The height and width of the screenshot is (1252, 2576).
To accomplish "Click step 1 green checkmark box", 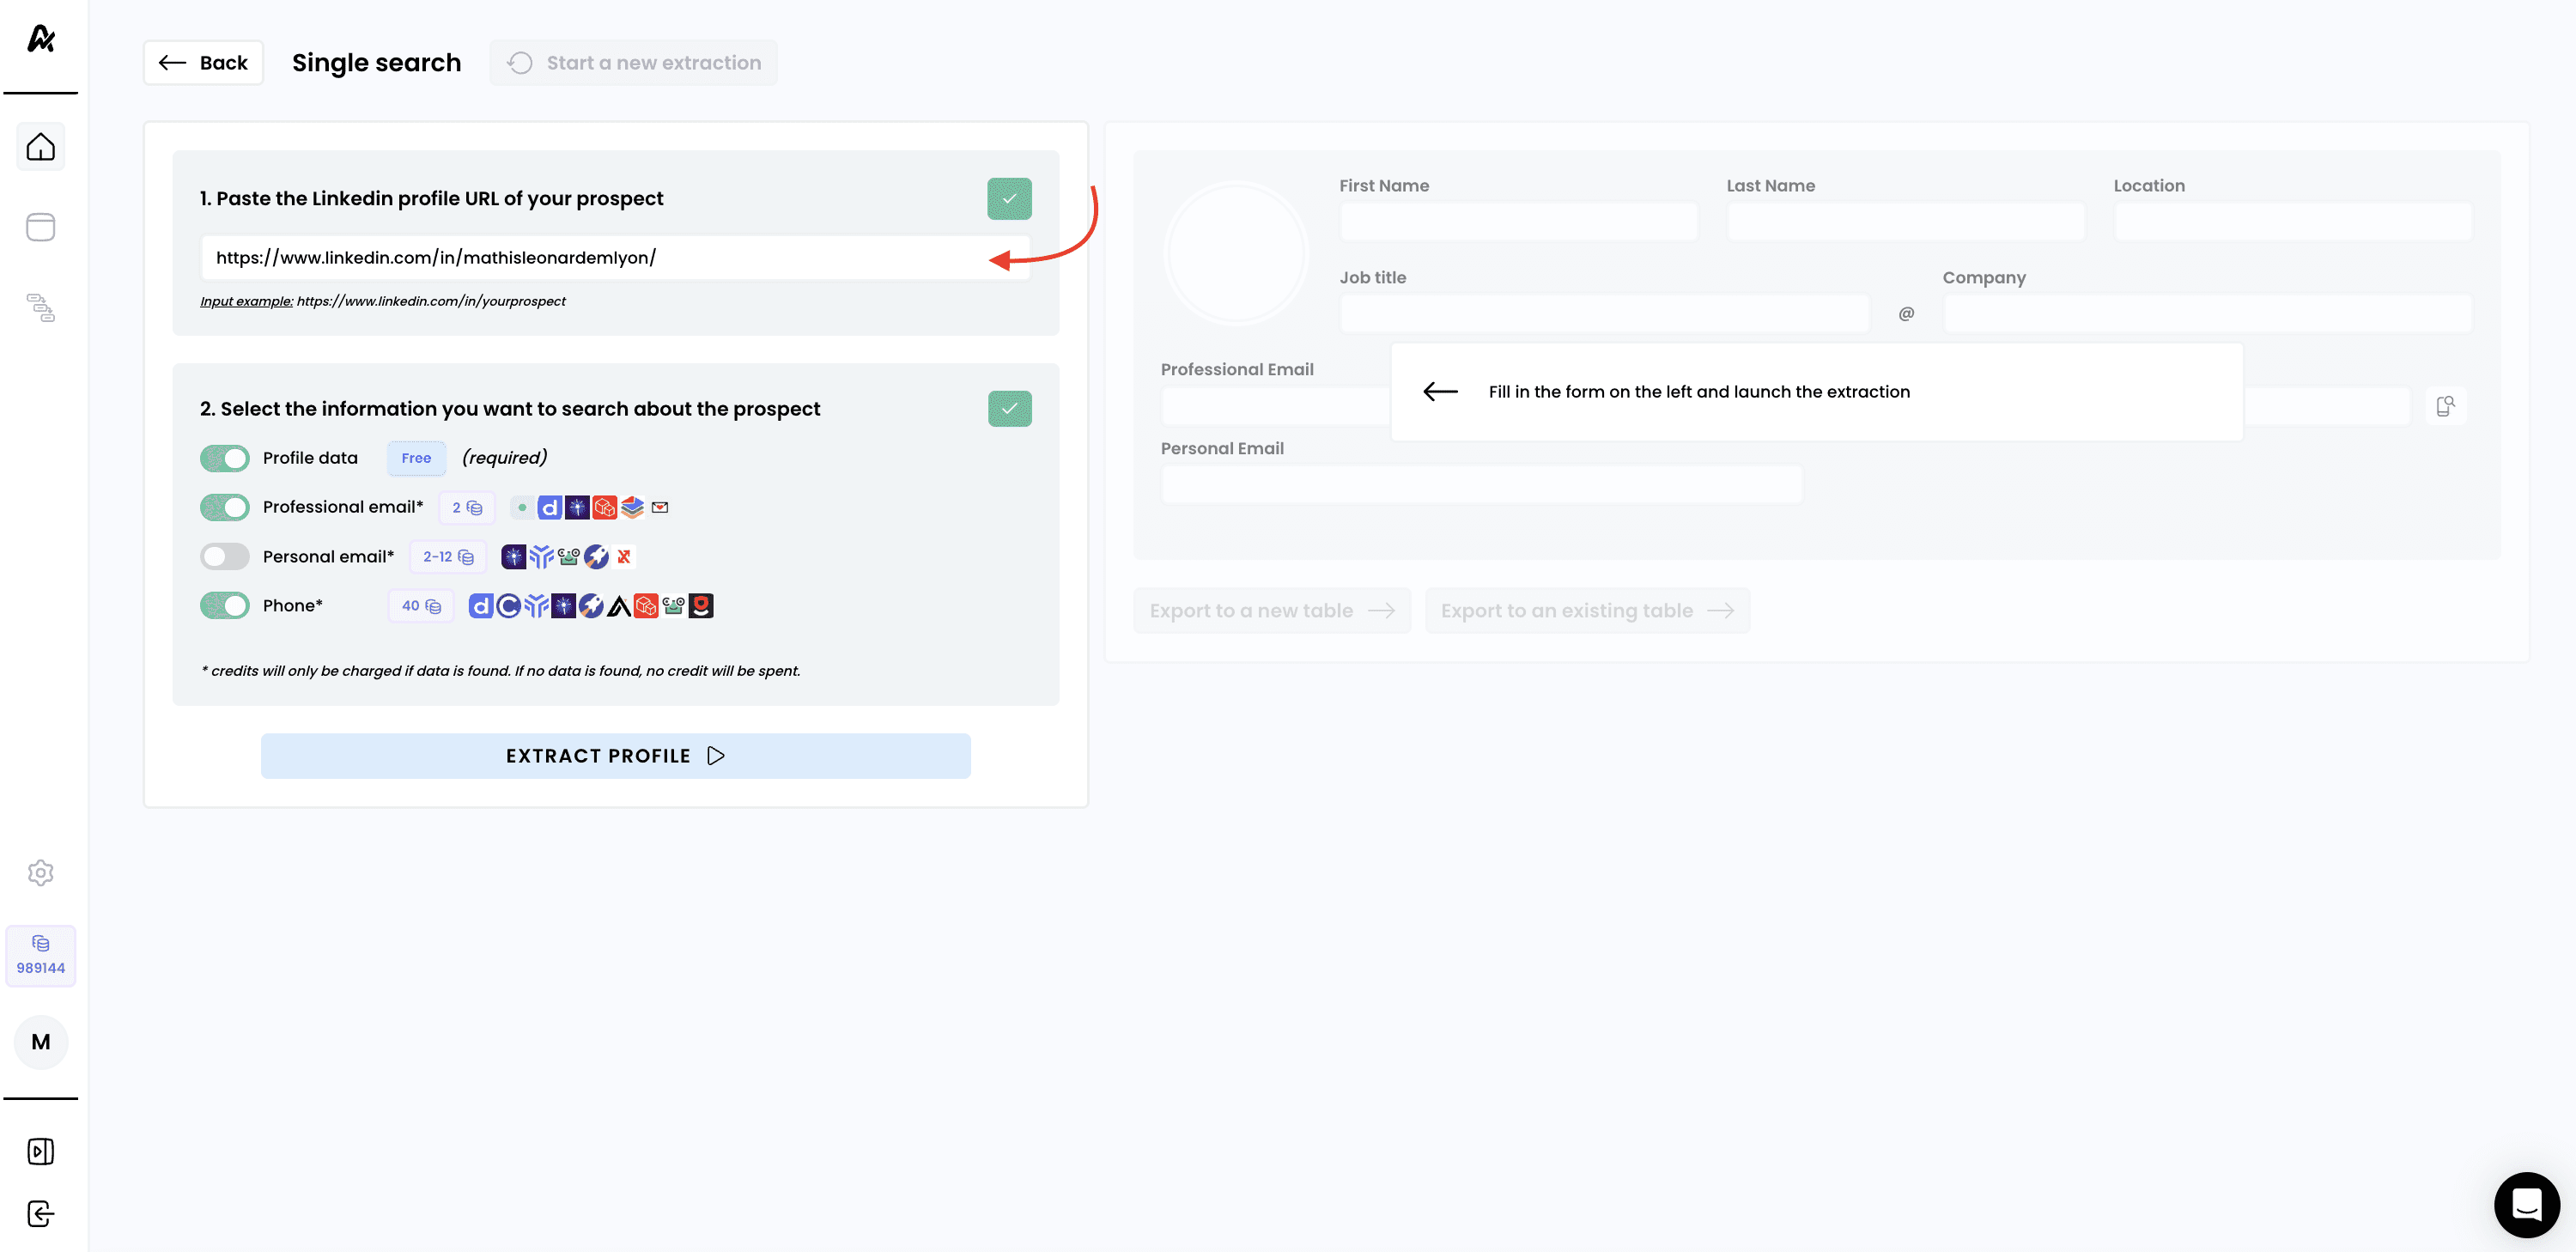I will (x=1009, y=198).
